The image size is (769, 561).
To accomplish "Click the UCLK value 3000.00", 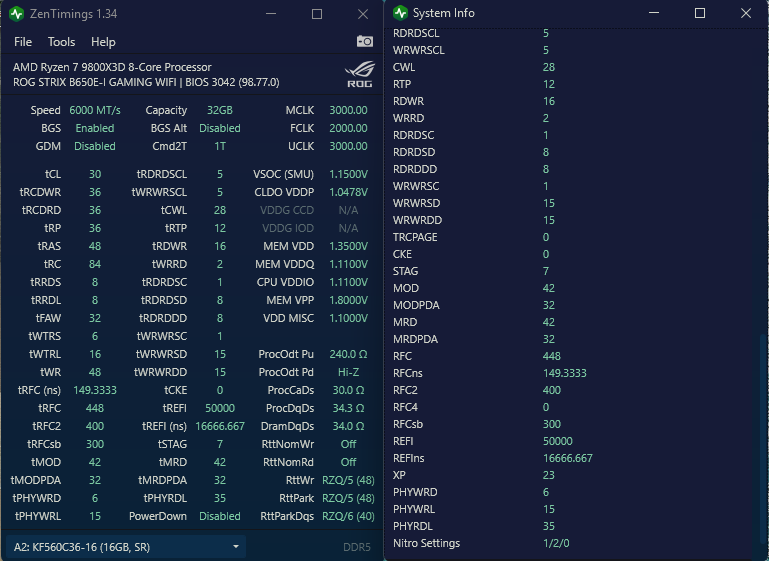I will tap(348, 146).
